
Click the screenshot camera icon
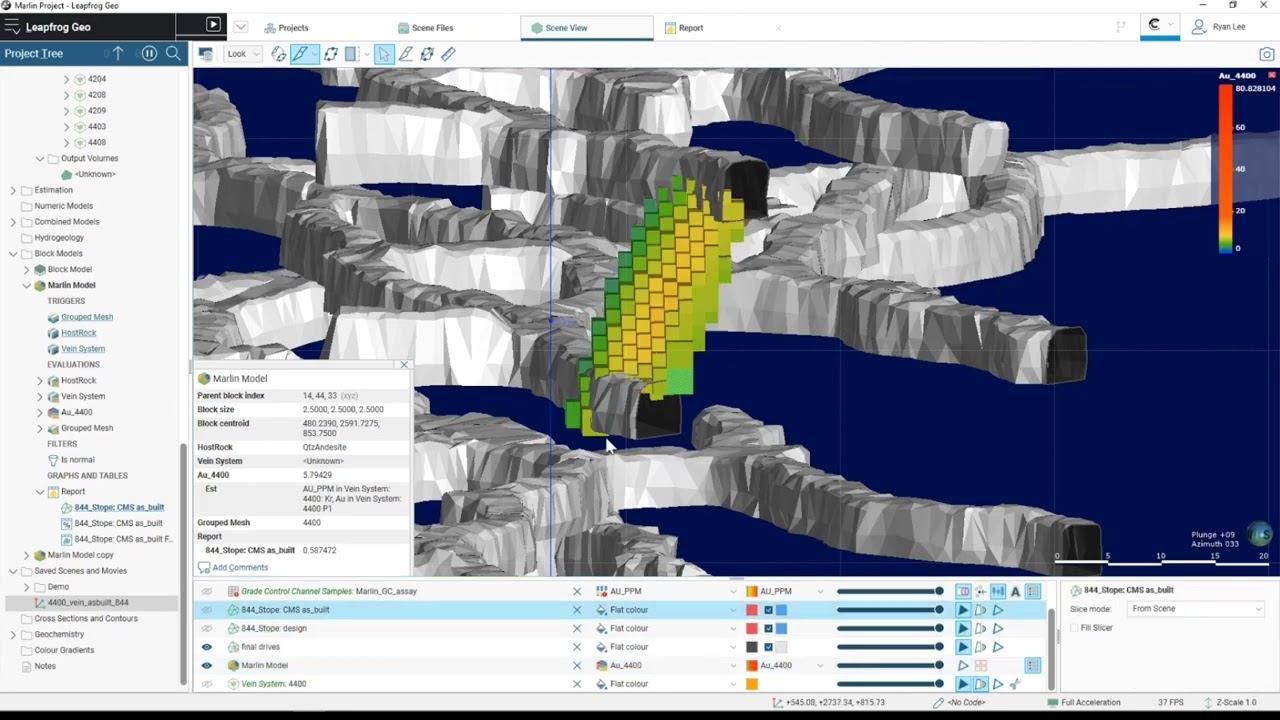[x=1267, y=54]
